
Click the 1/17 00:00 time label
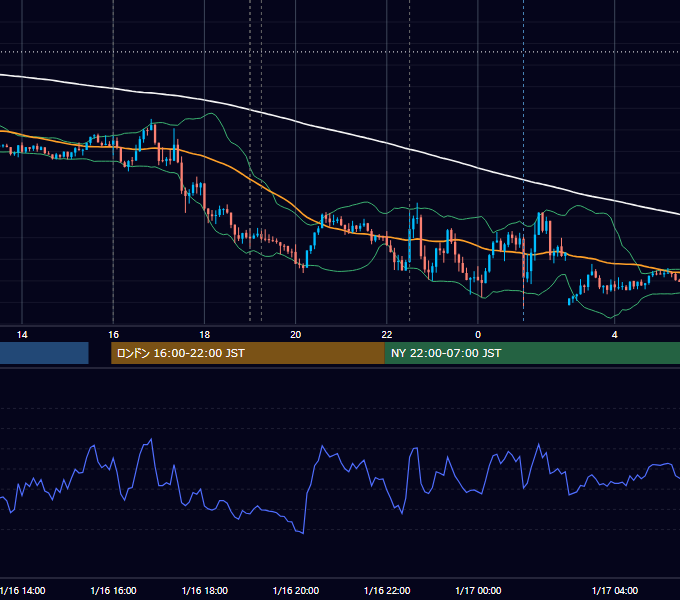(x=478, y=590)
